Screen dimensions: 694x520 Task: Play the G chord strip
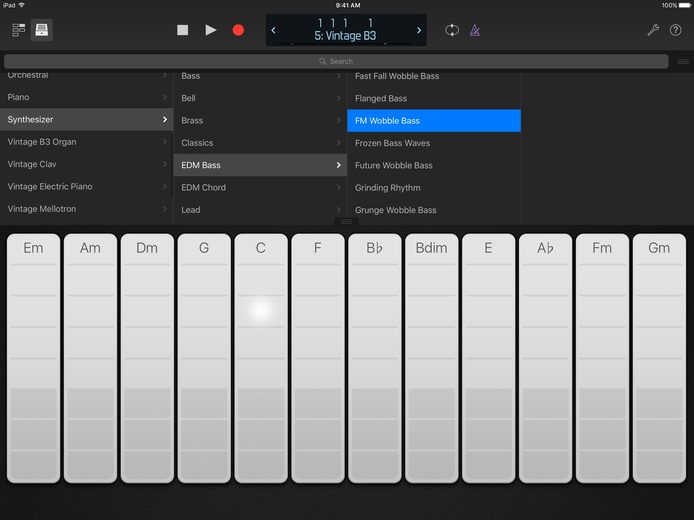204,358
